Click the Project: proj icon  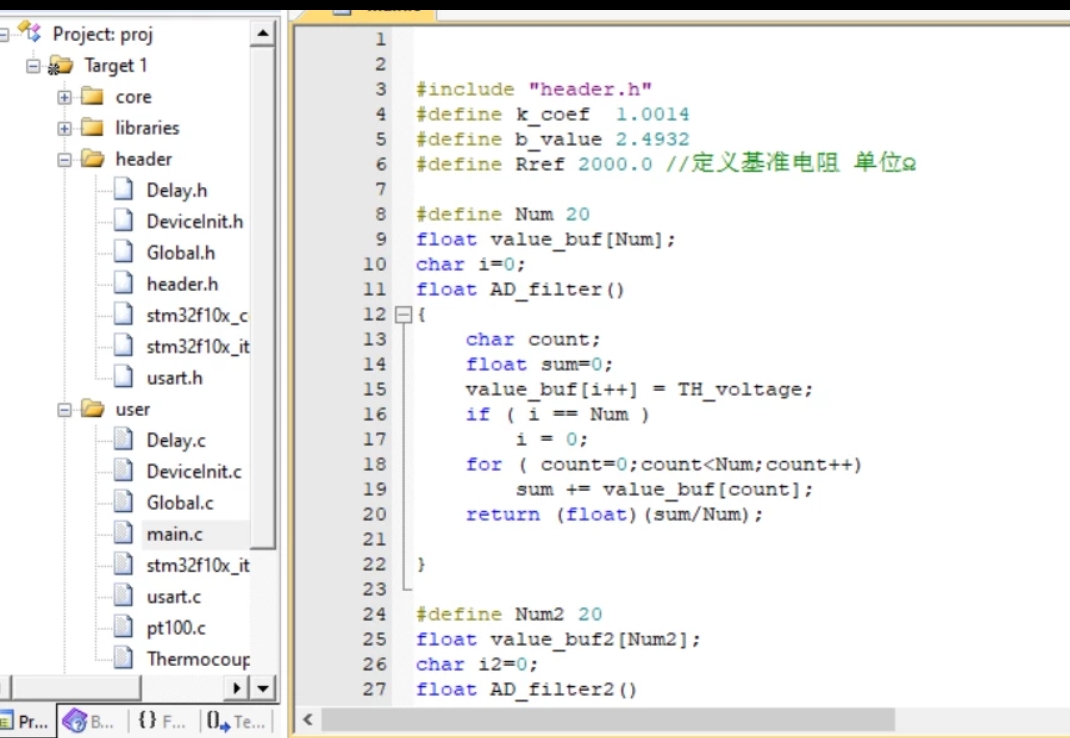click(x=30, y=32)
